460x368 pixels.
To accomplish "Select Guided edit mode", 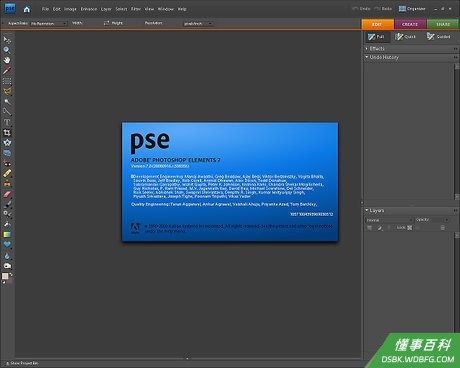I will click(438, 37).
